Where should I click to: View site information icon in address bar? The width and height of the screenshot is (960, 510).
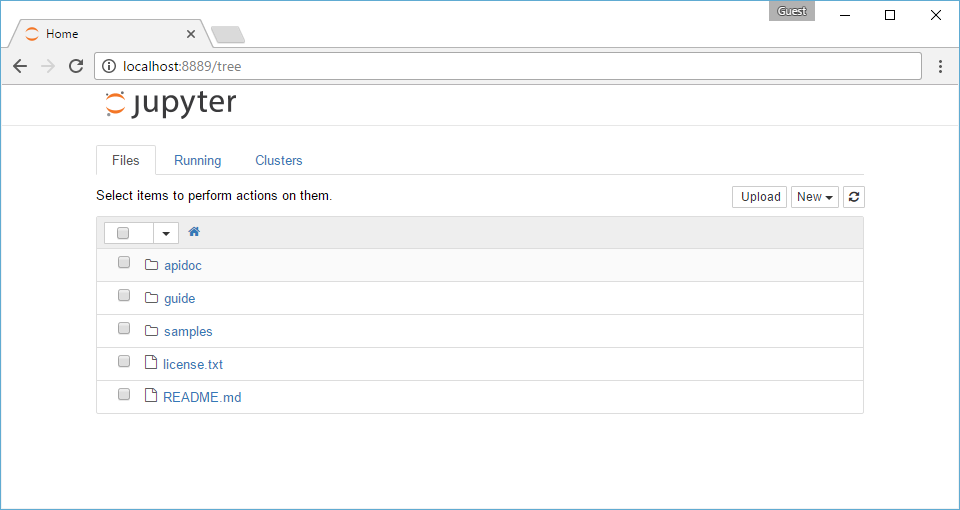[x=109, y=66]
